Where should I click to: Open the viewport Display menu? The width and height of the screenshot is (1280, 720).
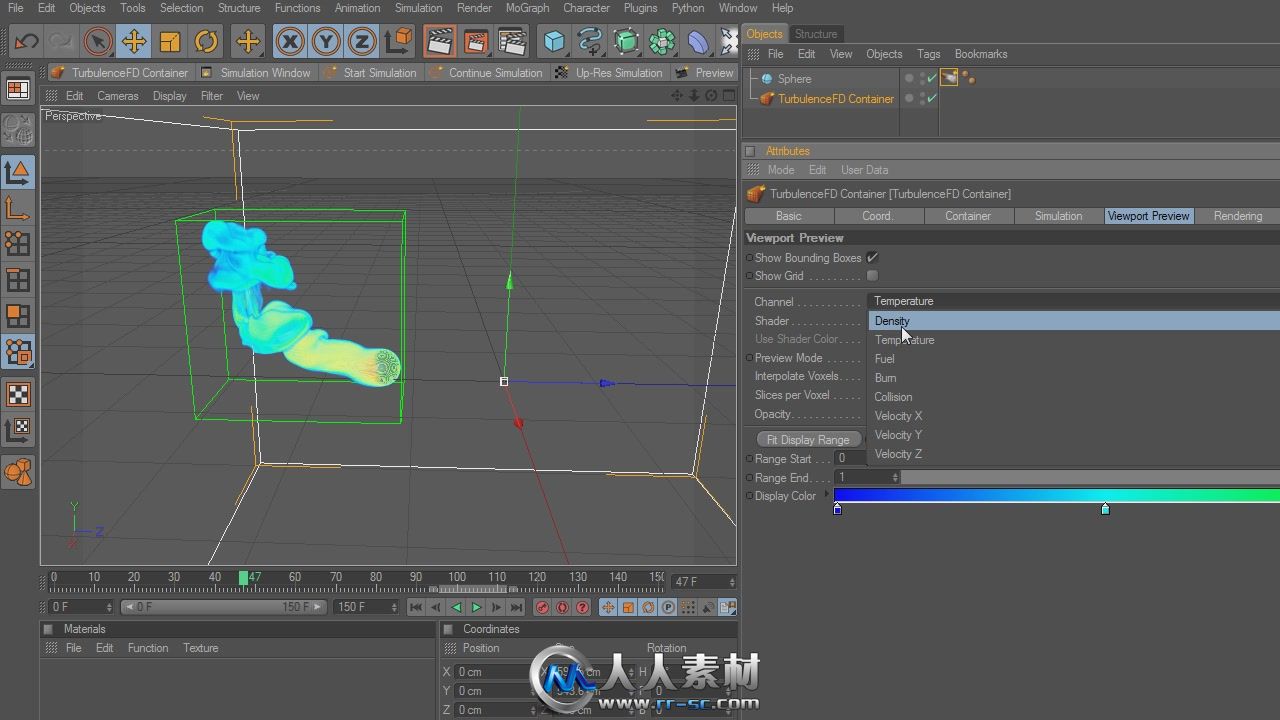(170, 96)
